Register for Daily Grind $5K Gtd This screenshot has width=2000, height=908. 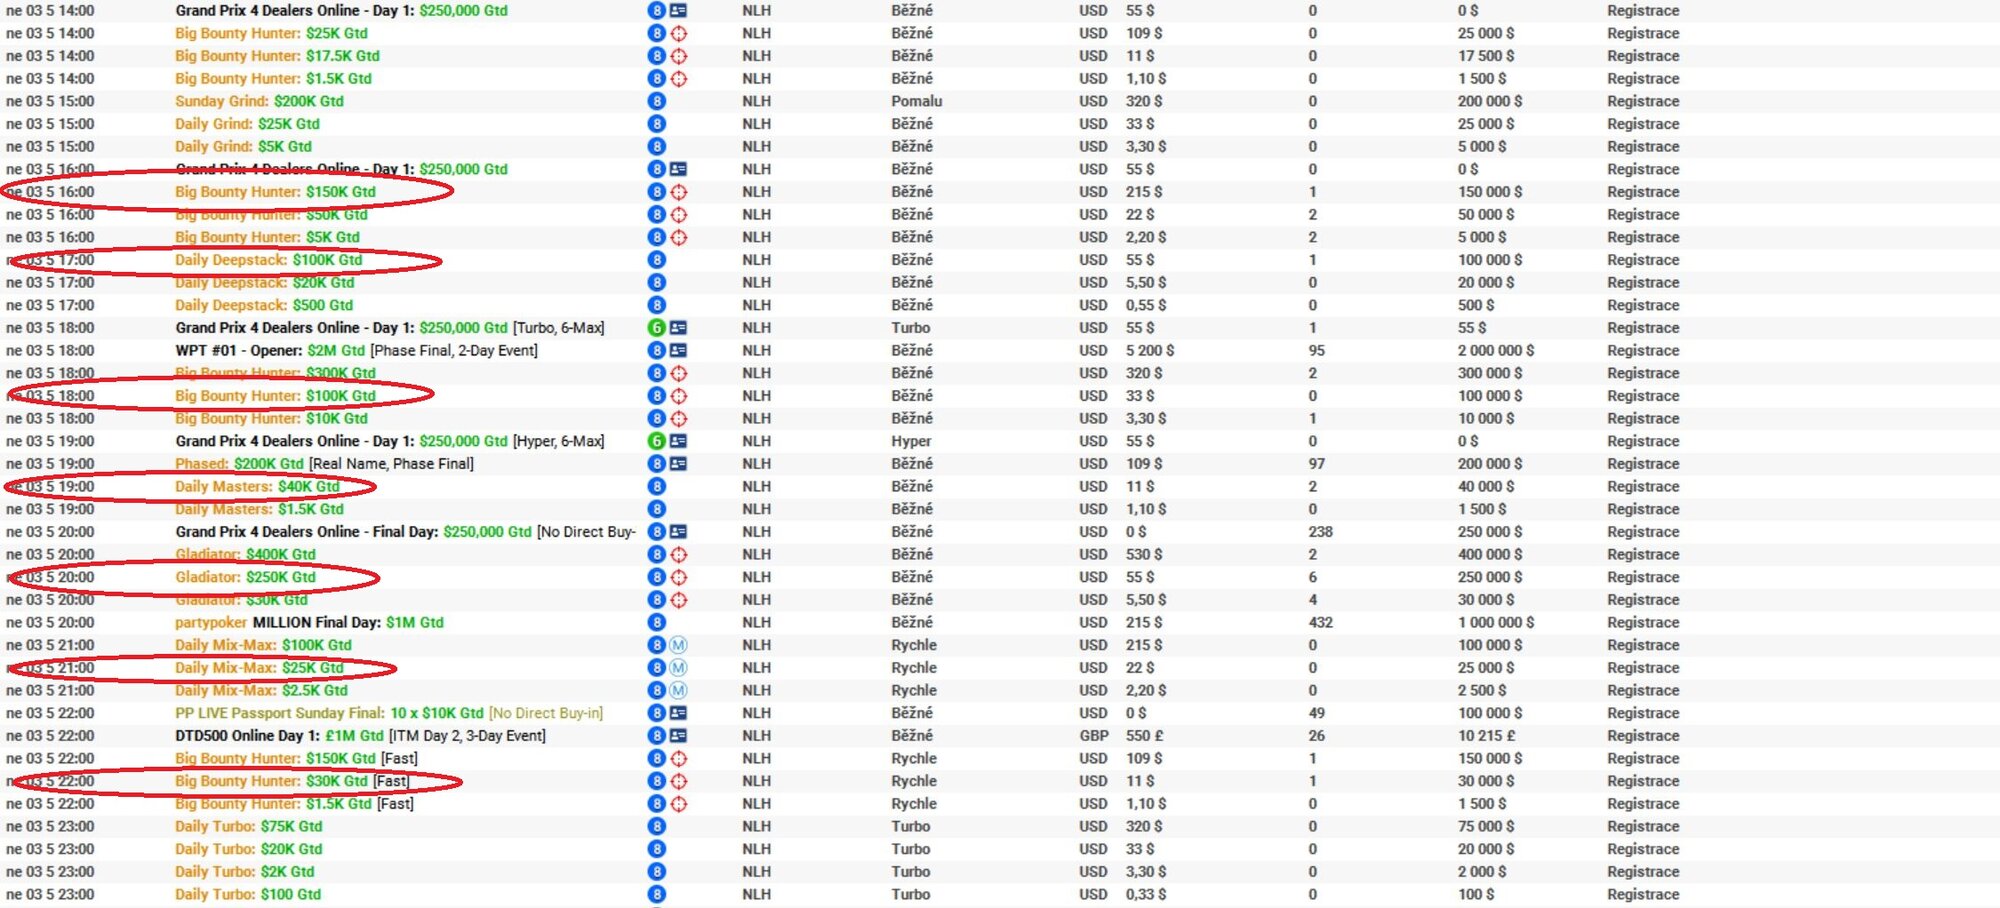(x=1643, y=146)
